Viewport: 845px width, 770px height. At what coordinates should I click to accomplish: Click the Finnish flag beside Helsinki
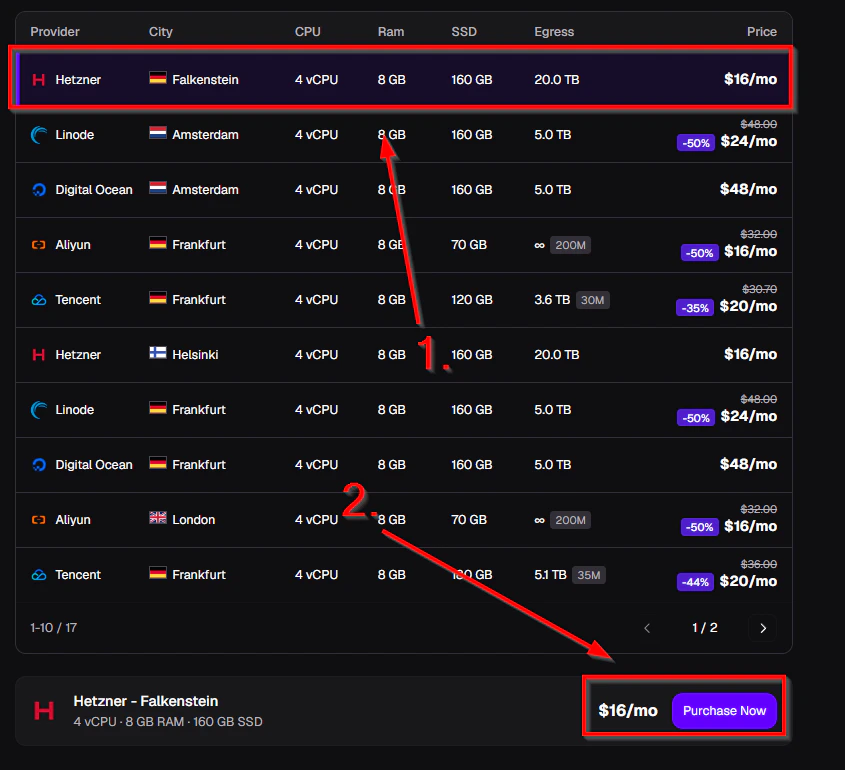[x=158, y=353]
